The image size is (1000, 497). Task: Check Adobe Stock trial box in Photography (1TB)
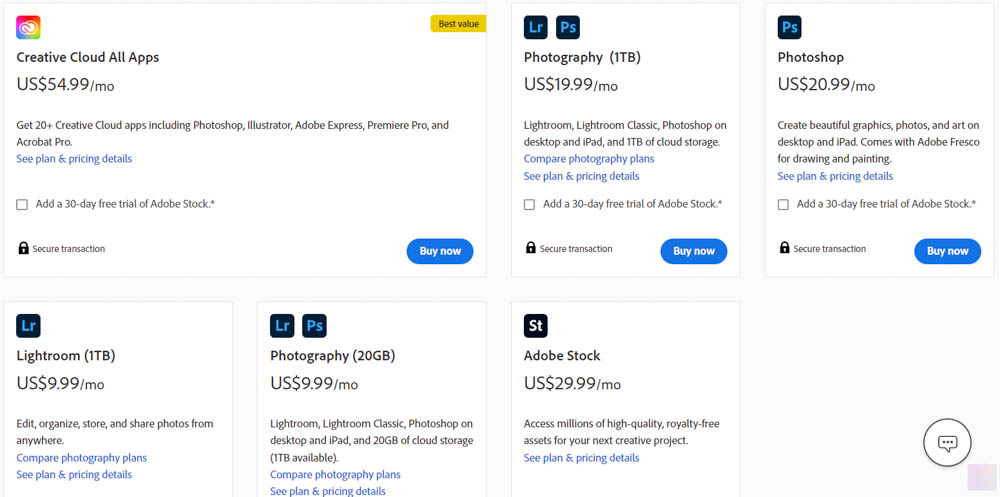[x=529, y=205]
